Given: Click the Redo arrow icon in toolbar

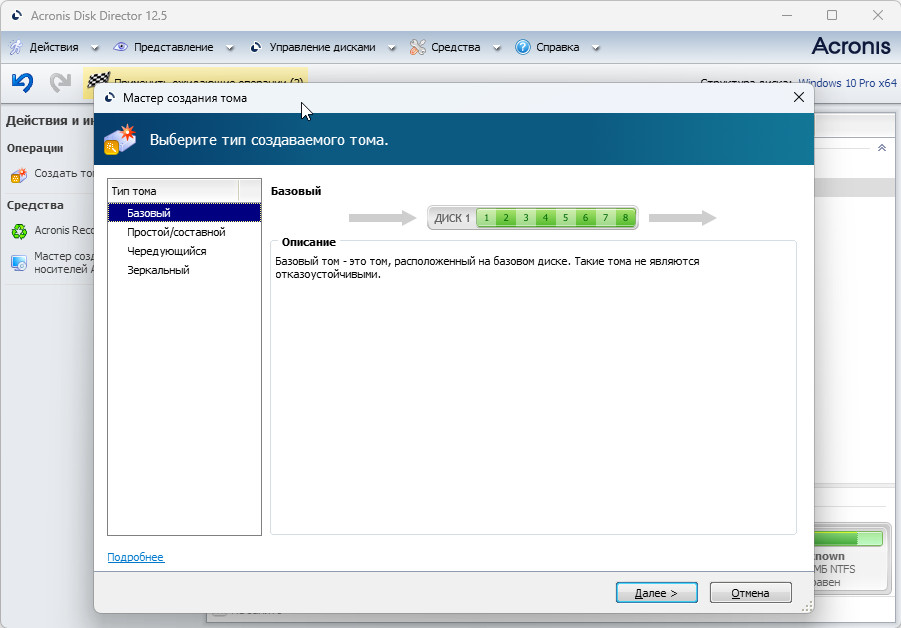Looking at the screenshot, I should [60, 83].
